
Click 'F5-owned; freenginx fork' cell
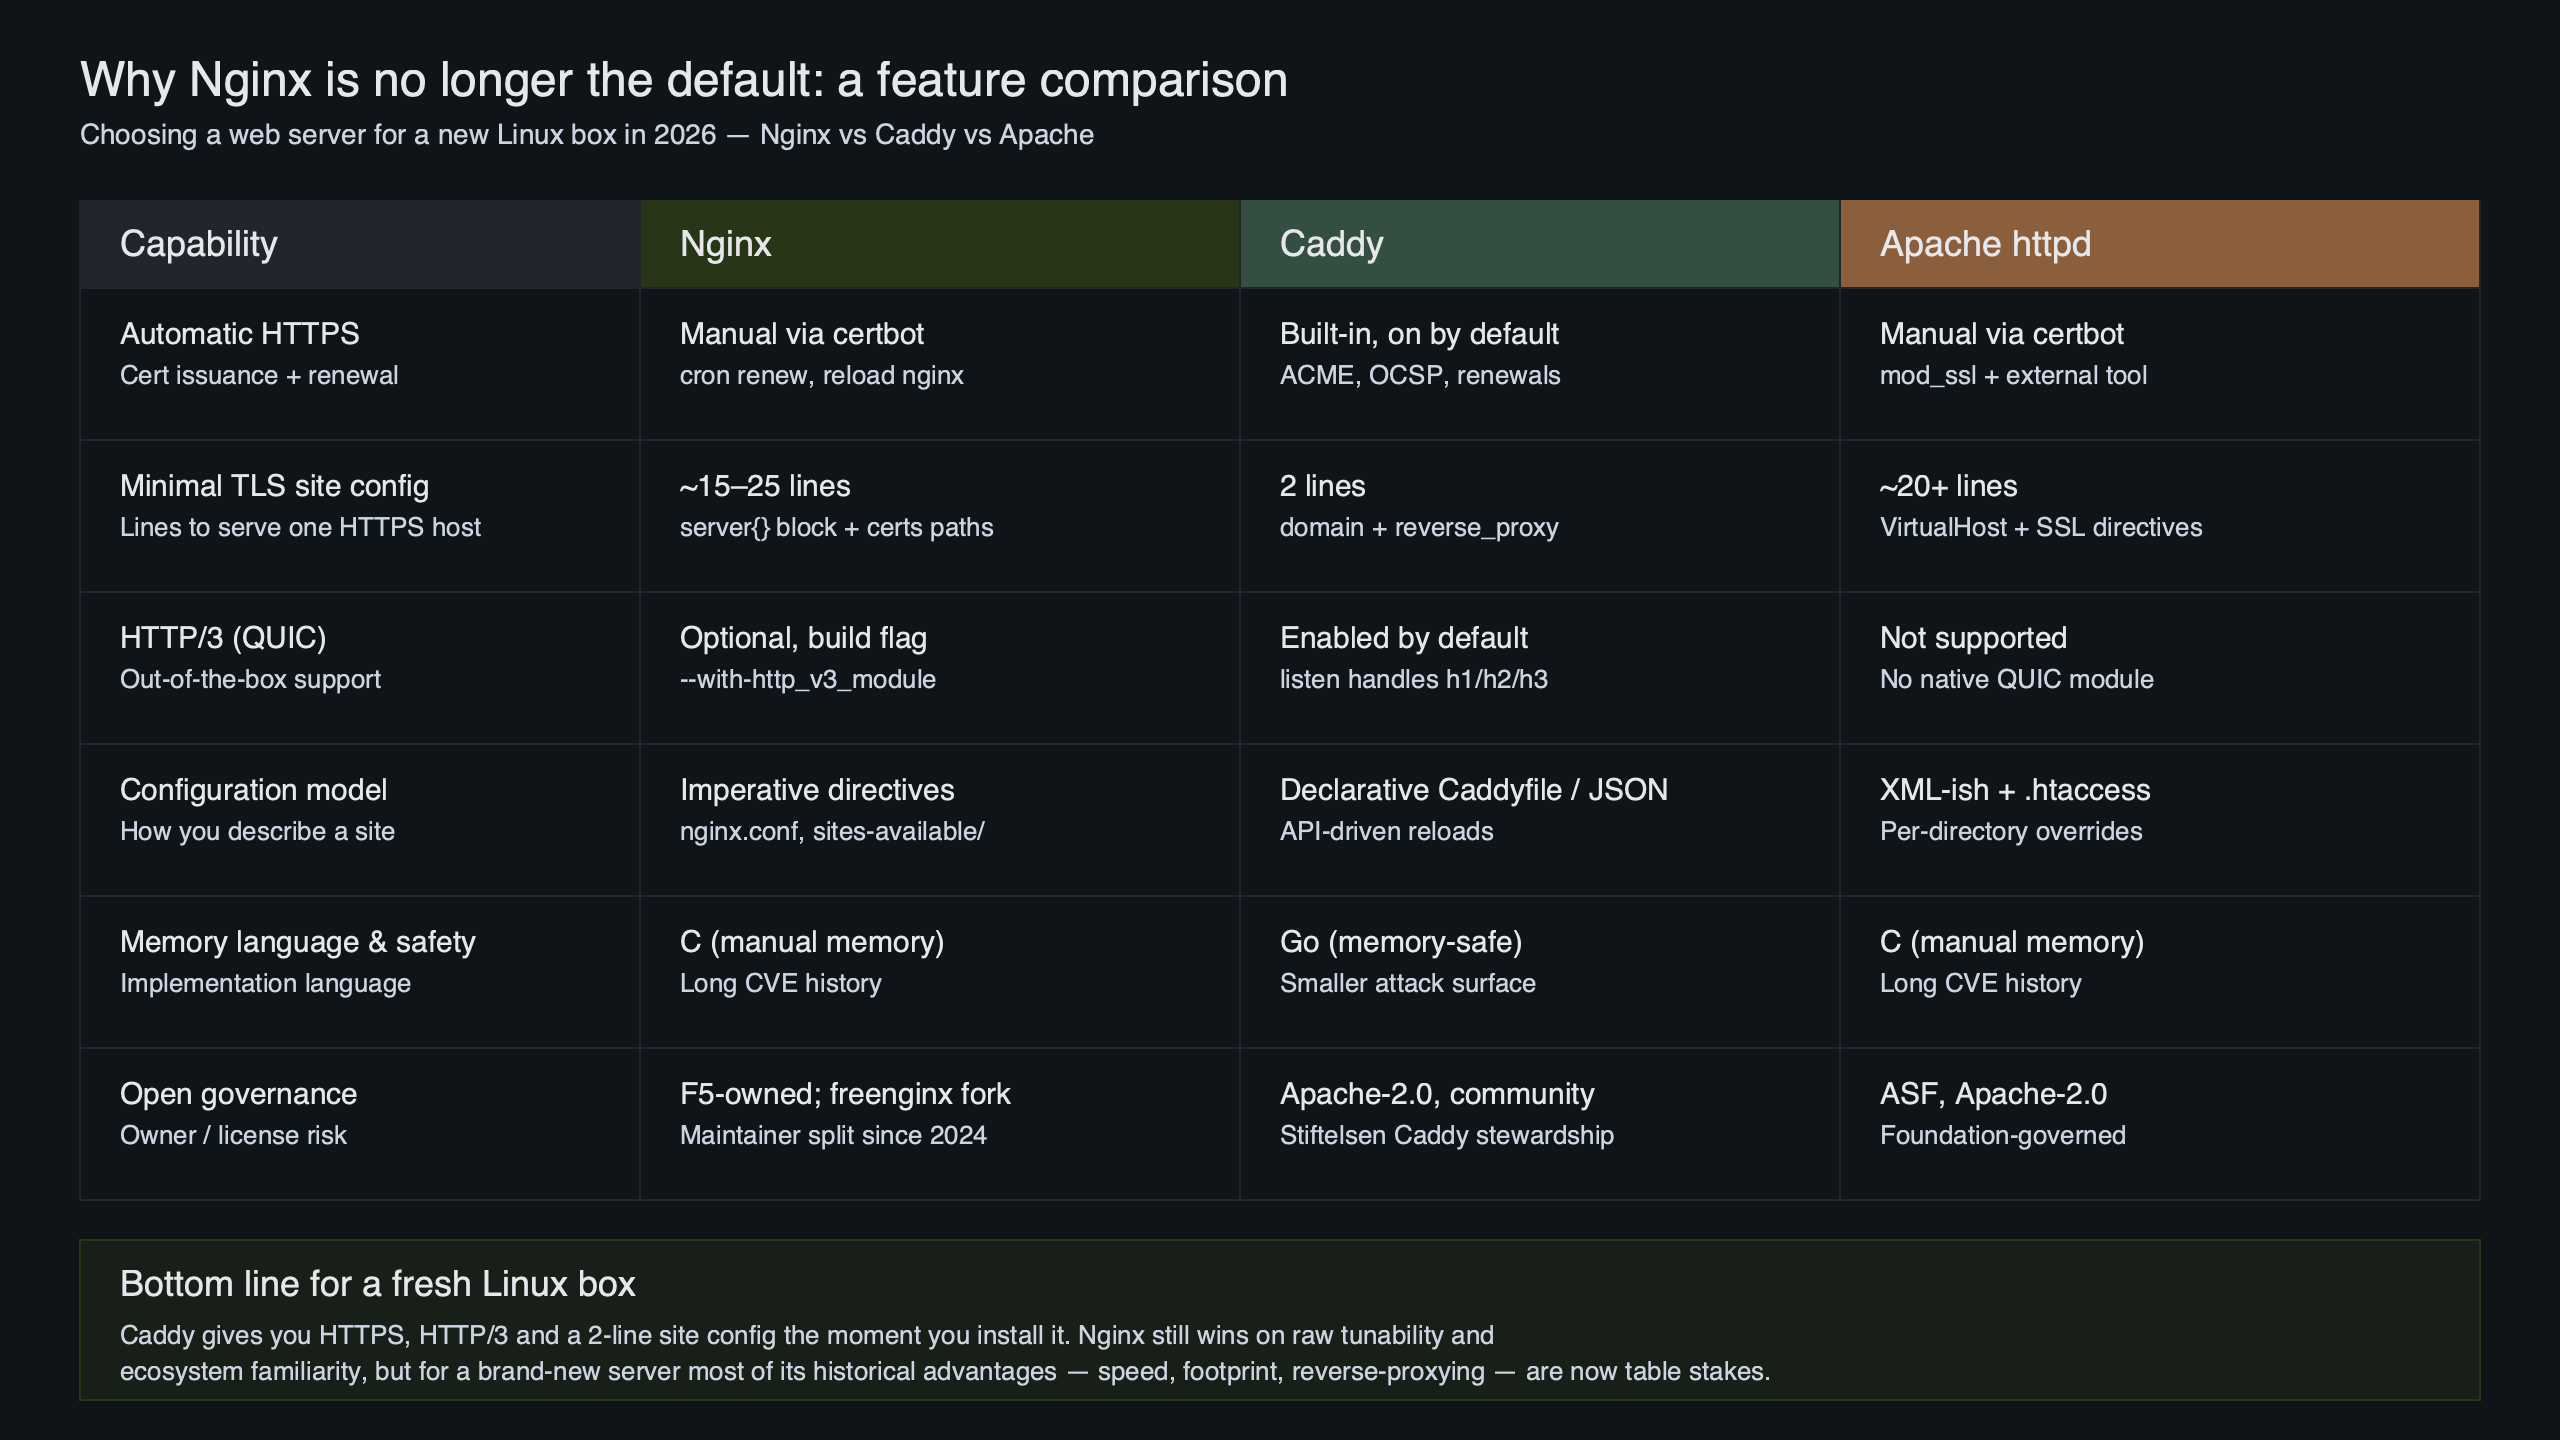coord(845,1094)
